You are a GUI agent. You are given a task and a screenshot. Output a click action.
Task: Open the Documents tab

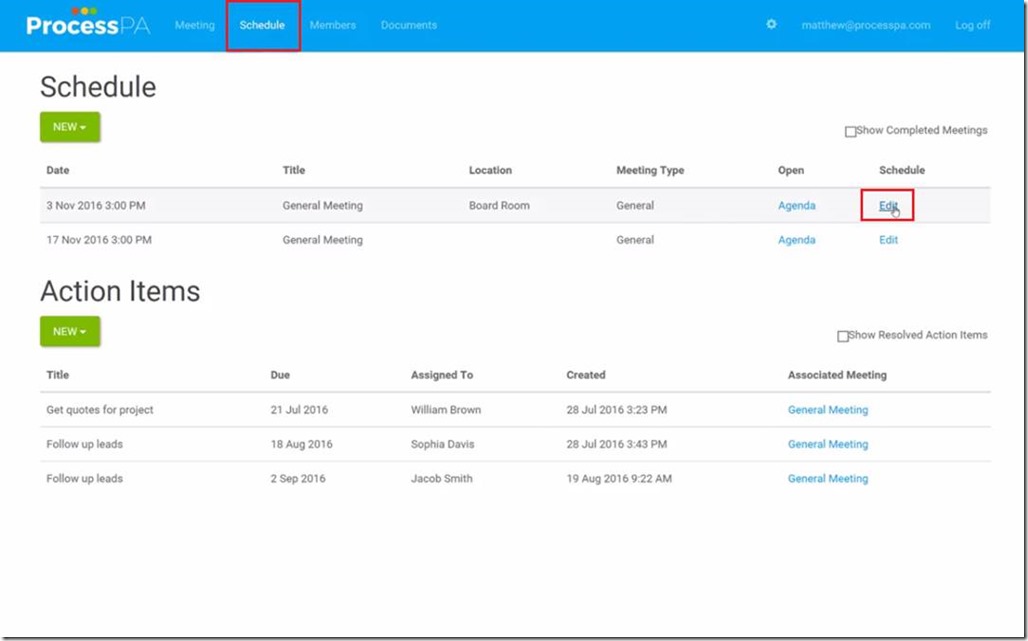coord(408,25)
